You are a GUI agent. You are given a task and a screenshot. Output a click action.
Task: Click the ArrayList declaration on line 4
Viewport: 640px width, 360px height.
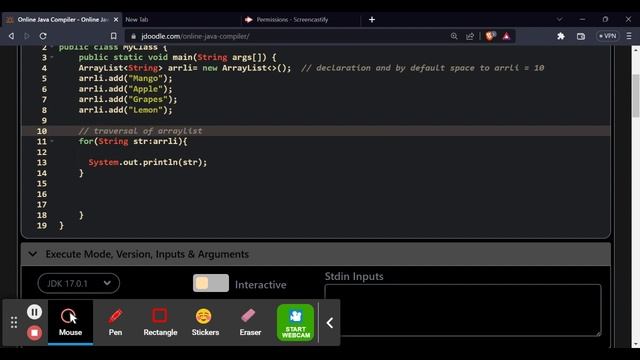pyautogui.click(x=185, y=68)
